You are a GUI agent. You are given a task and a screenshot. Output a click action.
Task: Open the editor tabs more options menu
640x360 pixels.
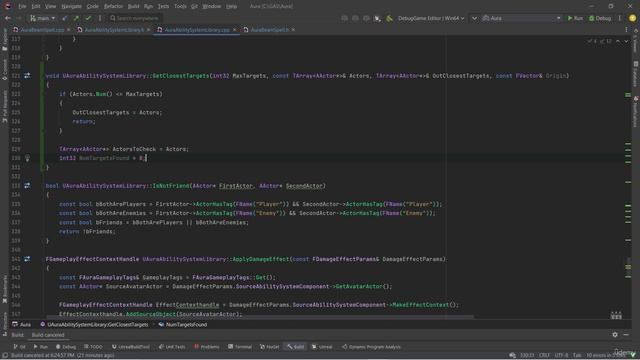tap(626, 30)
